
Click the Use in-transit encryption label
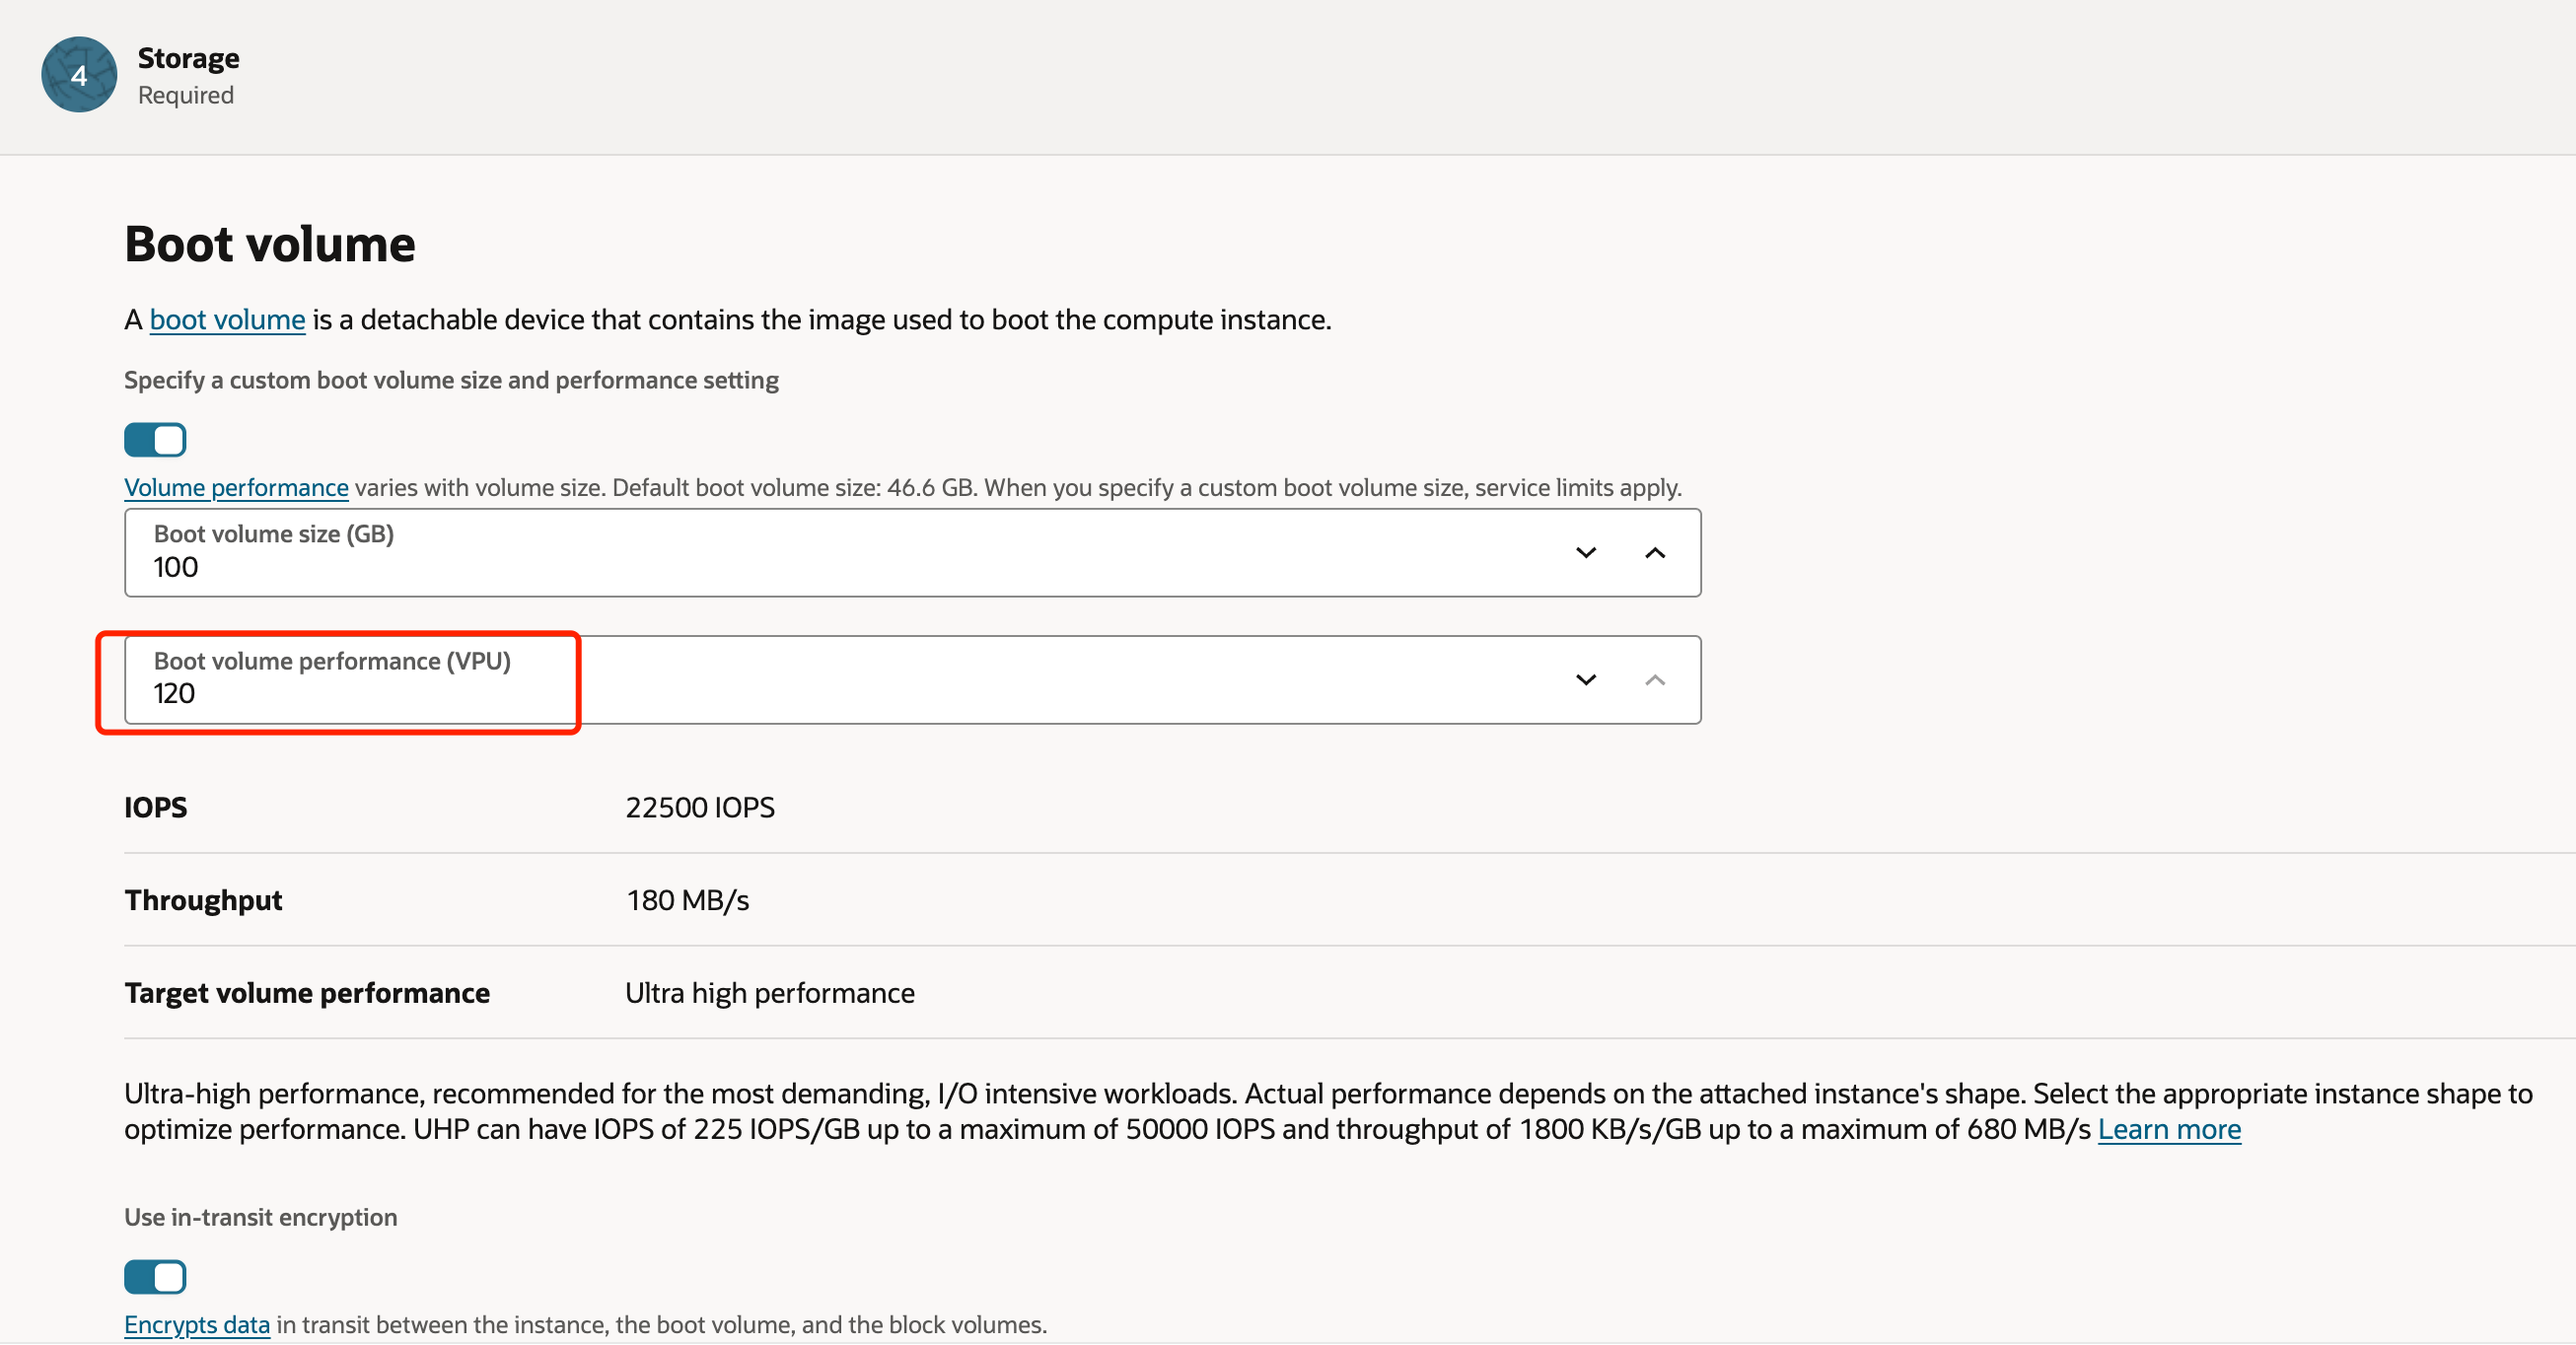[260, 1217]
